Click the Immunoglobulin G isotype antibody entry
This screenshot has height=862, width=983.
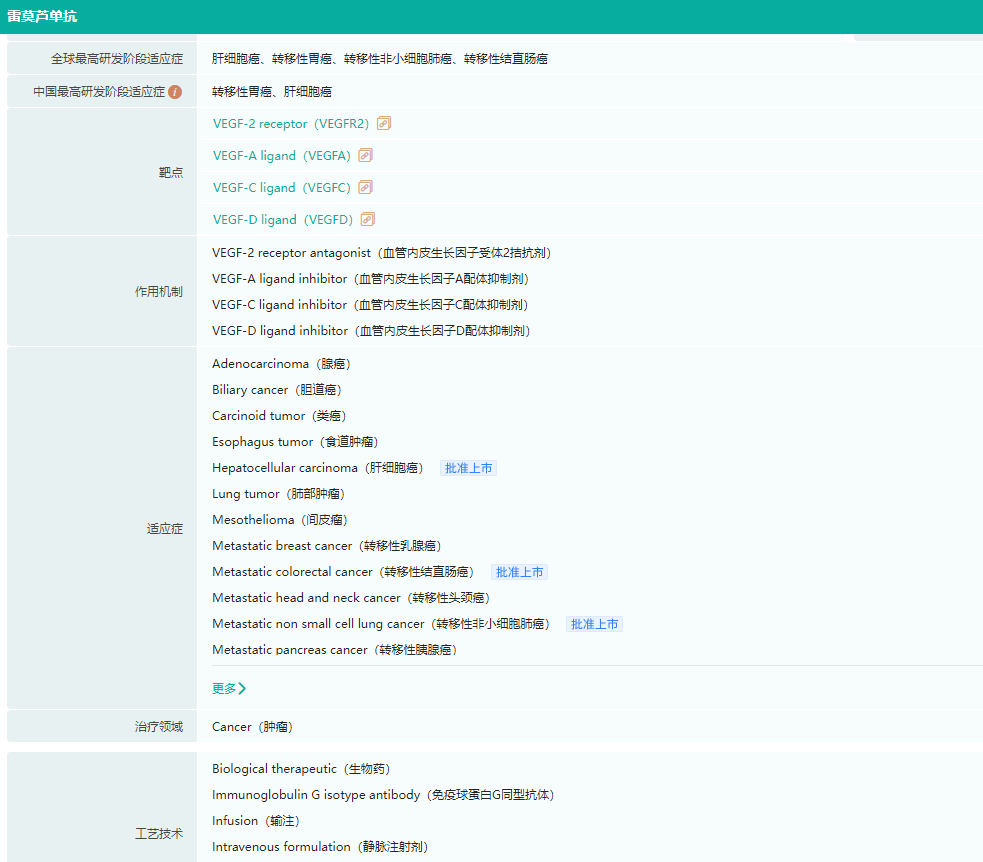pyautogui.click(x=382, y=795)
